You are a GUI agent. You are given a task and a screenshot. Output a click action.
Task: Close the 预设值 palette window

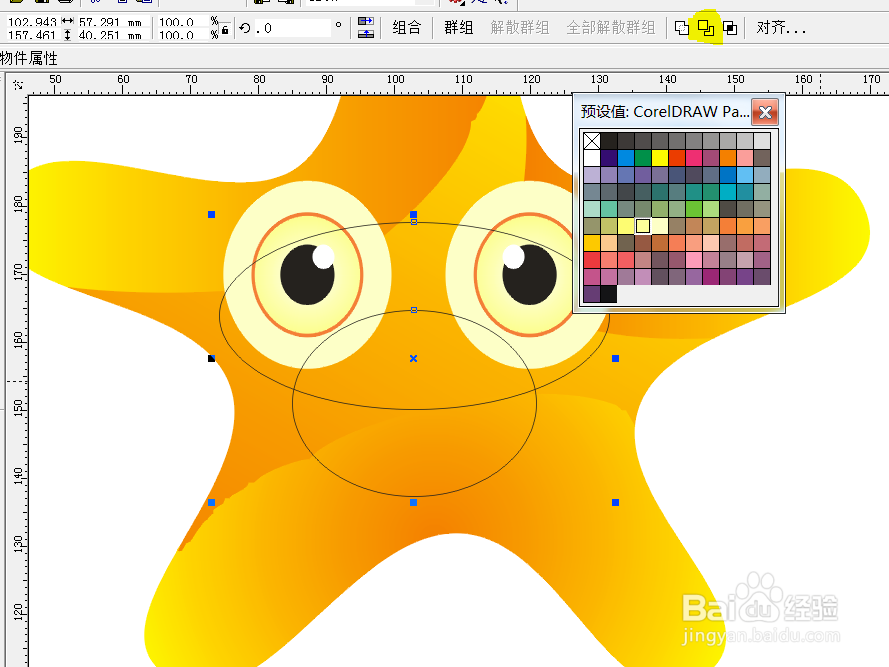765,112
